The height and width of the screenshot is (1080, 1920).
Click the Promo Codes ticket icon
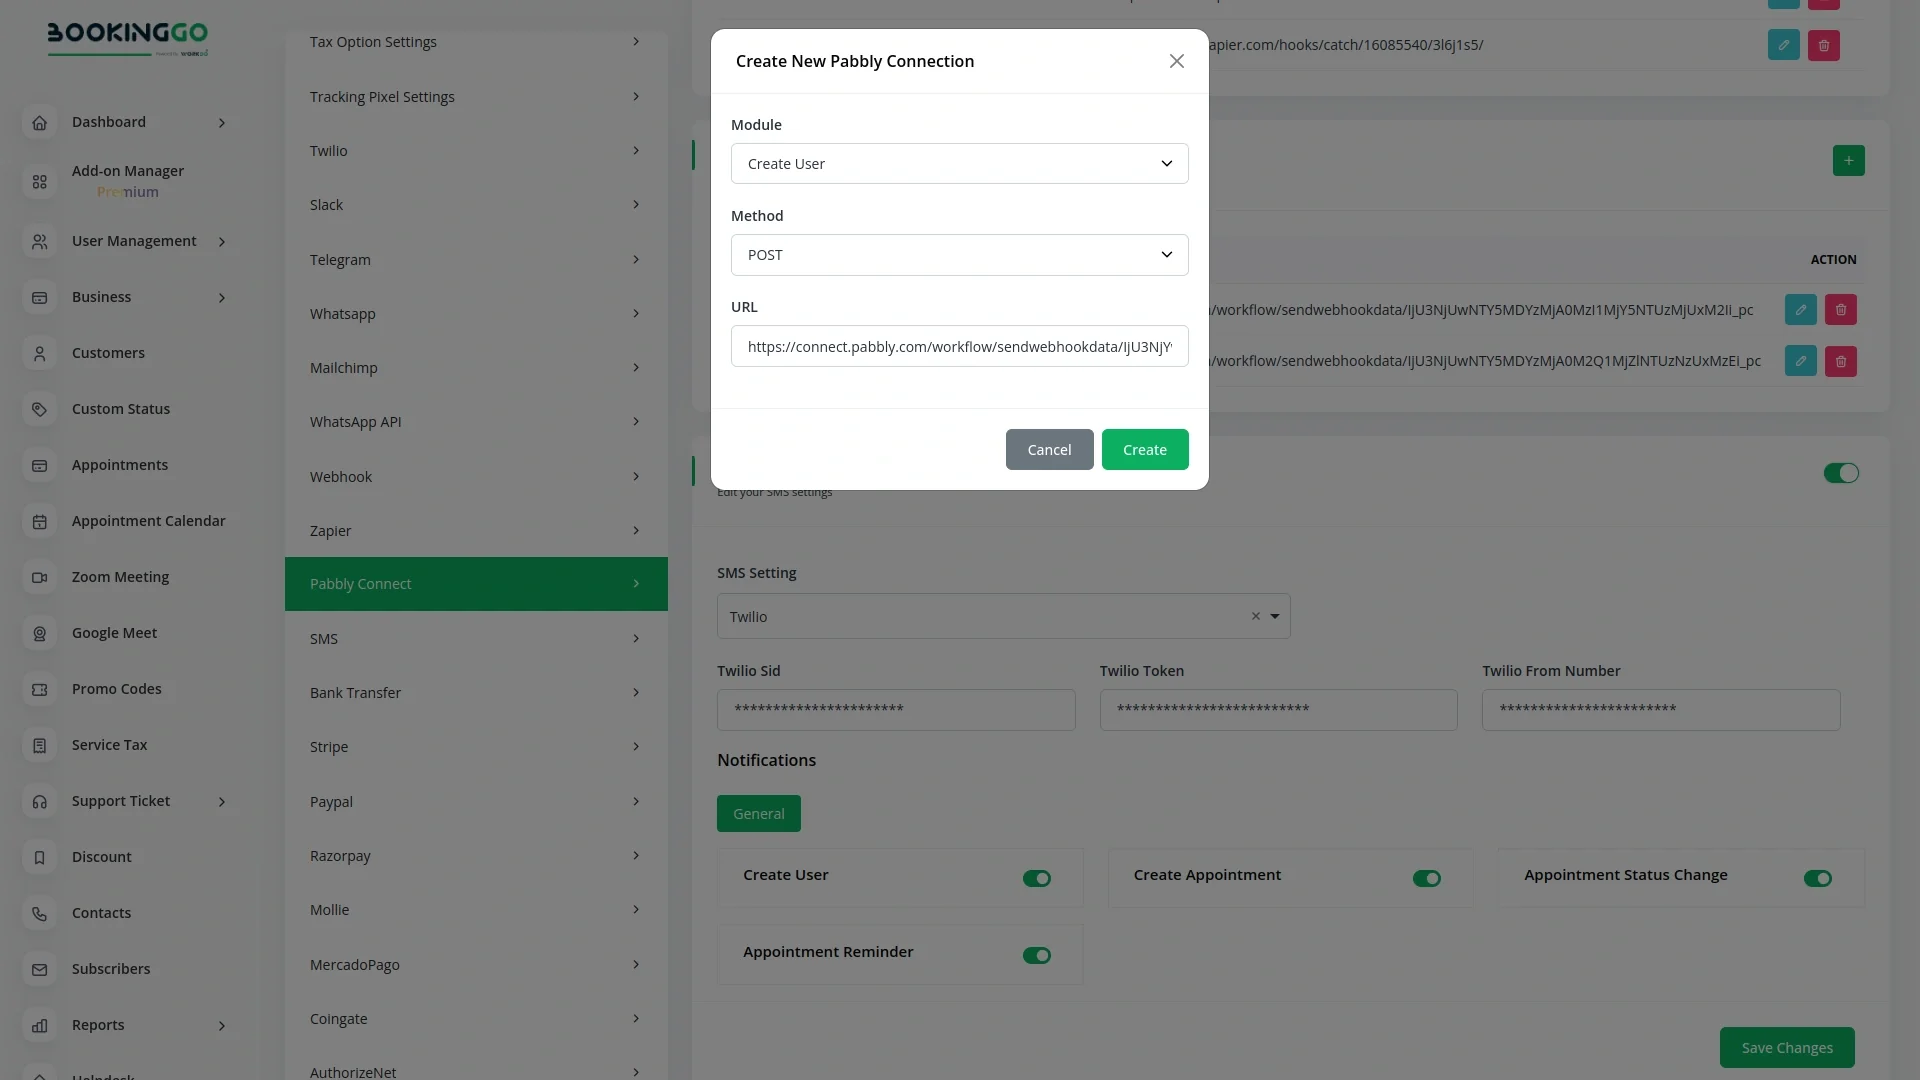40,690
